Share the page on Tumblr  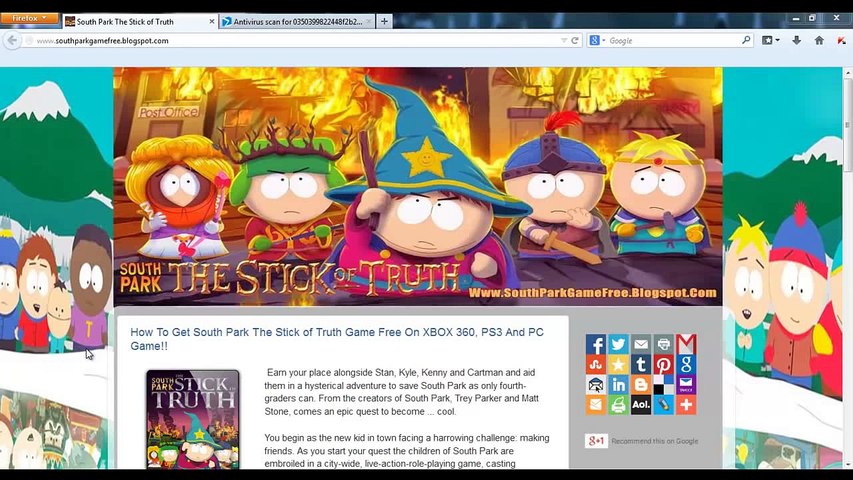pyautogui.click(x=641, y=364)
